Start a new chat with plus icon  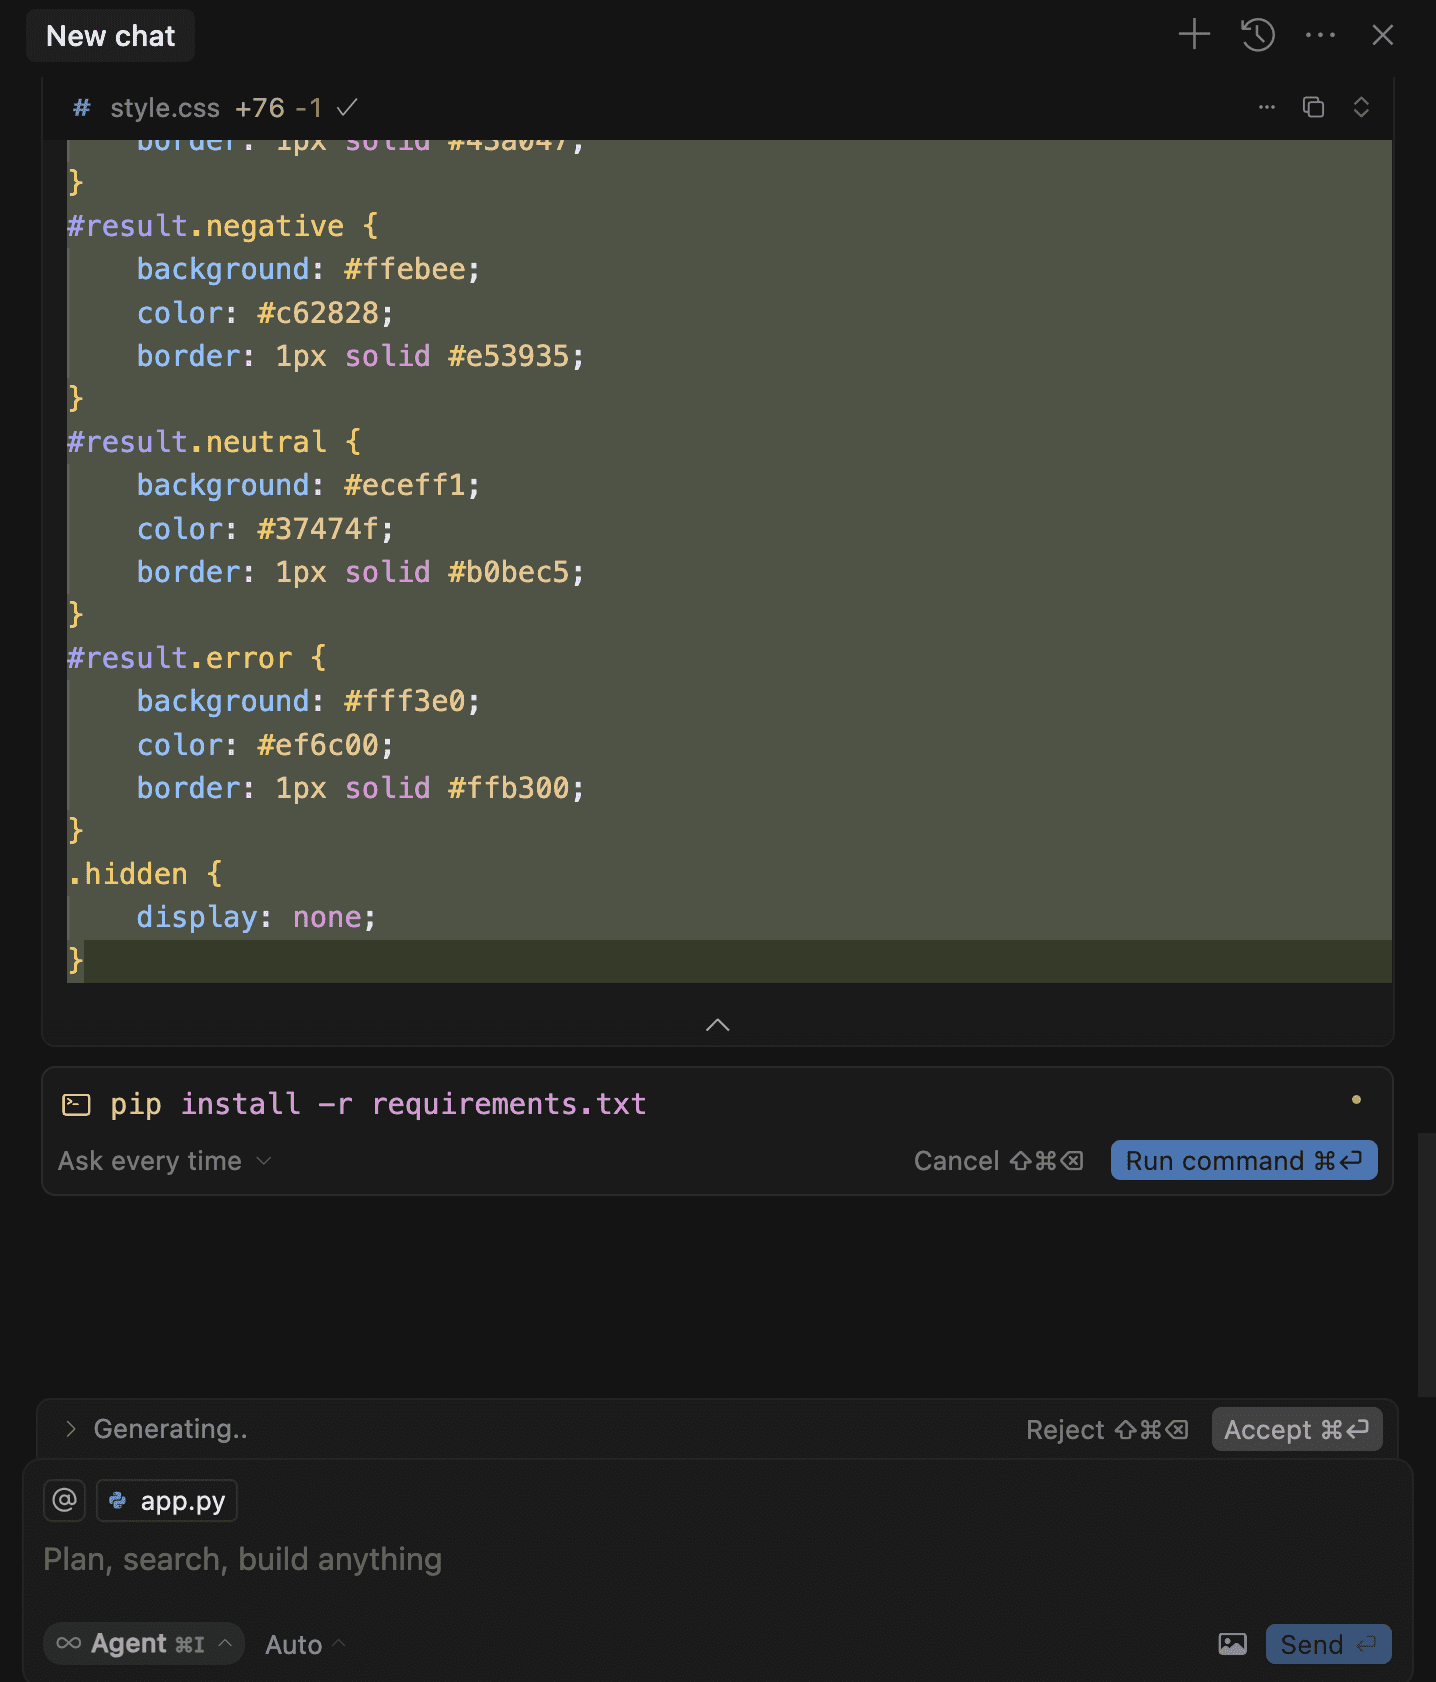[x=1194, y=35]
